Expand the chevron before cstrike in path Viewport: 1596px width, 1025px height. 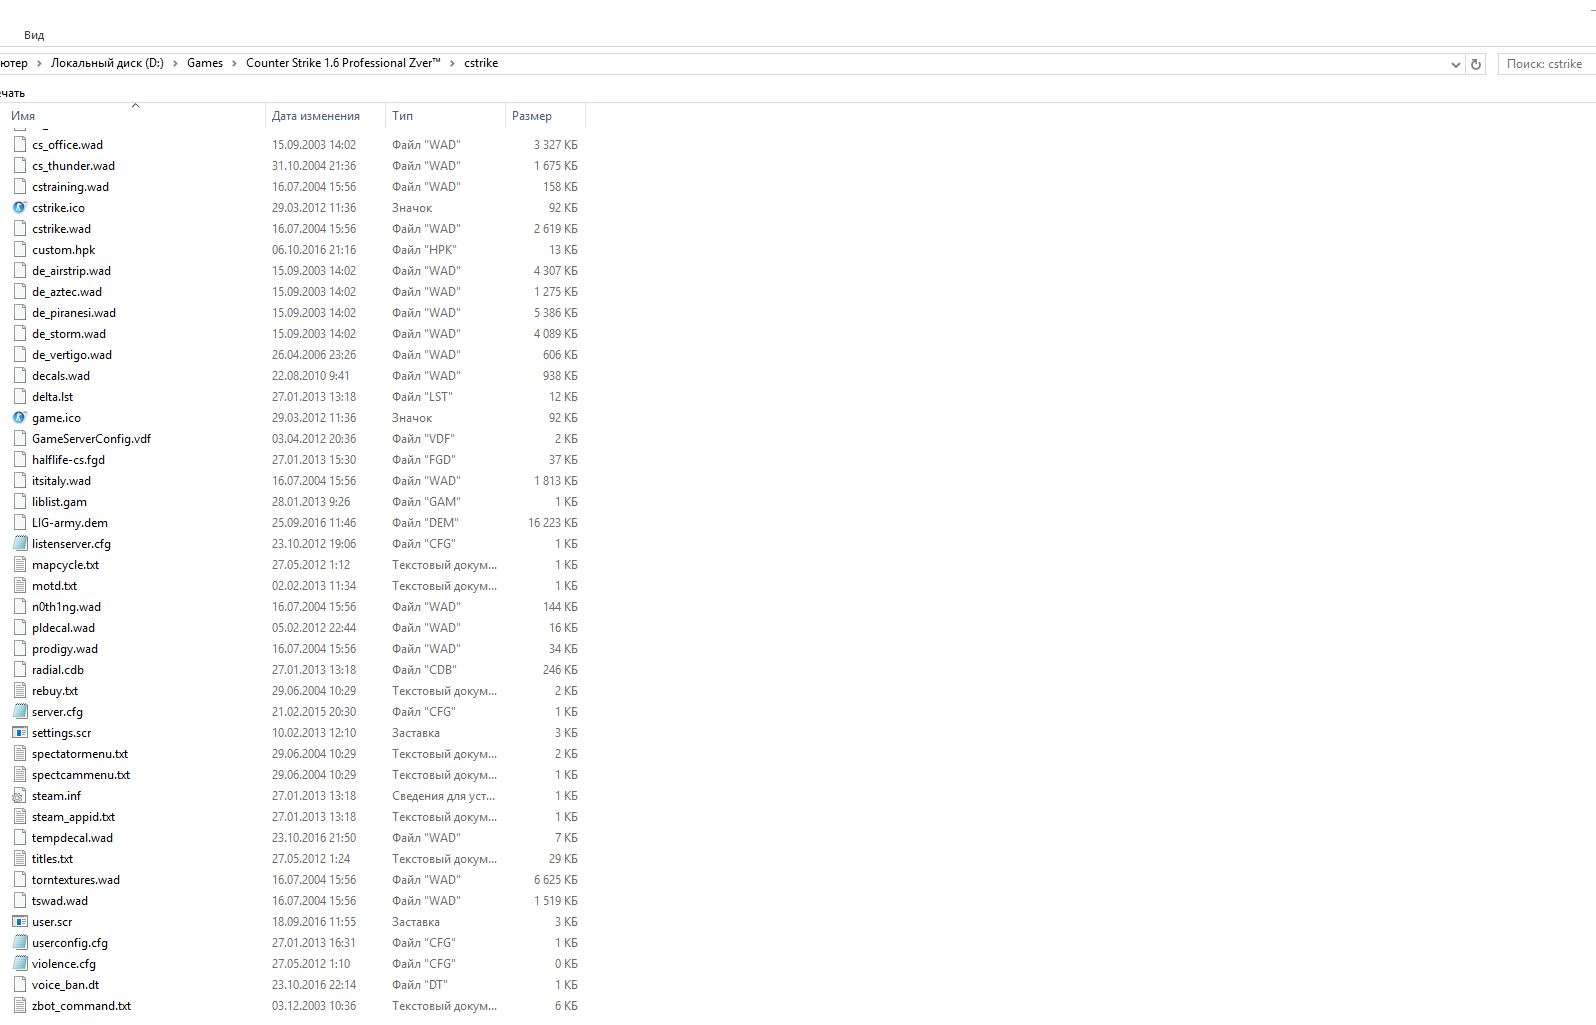(452, 63)
